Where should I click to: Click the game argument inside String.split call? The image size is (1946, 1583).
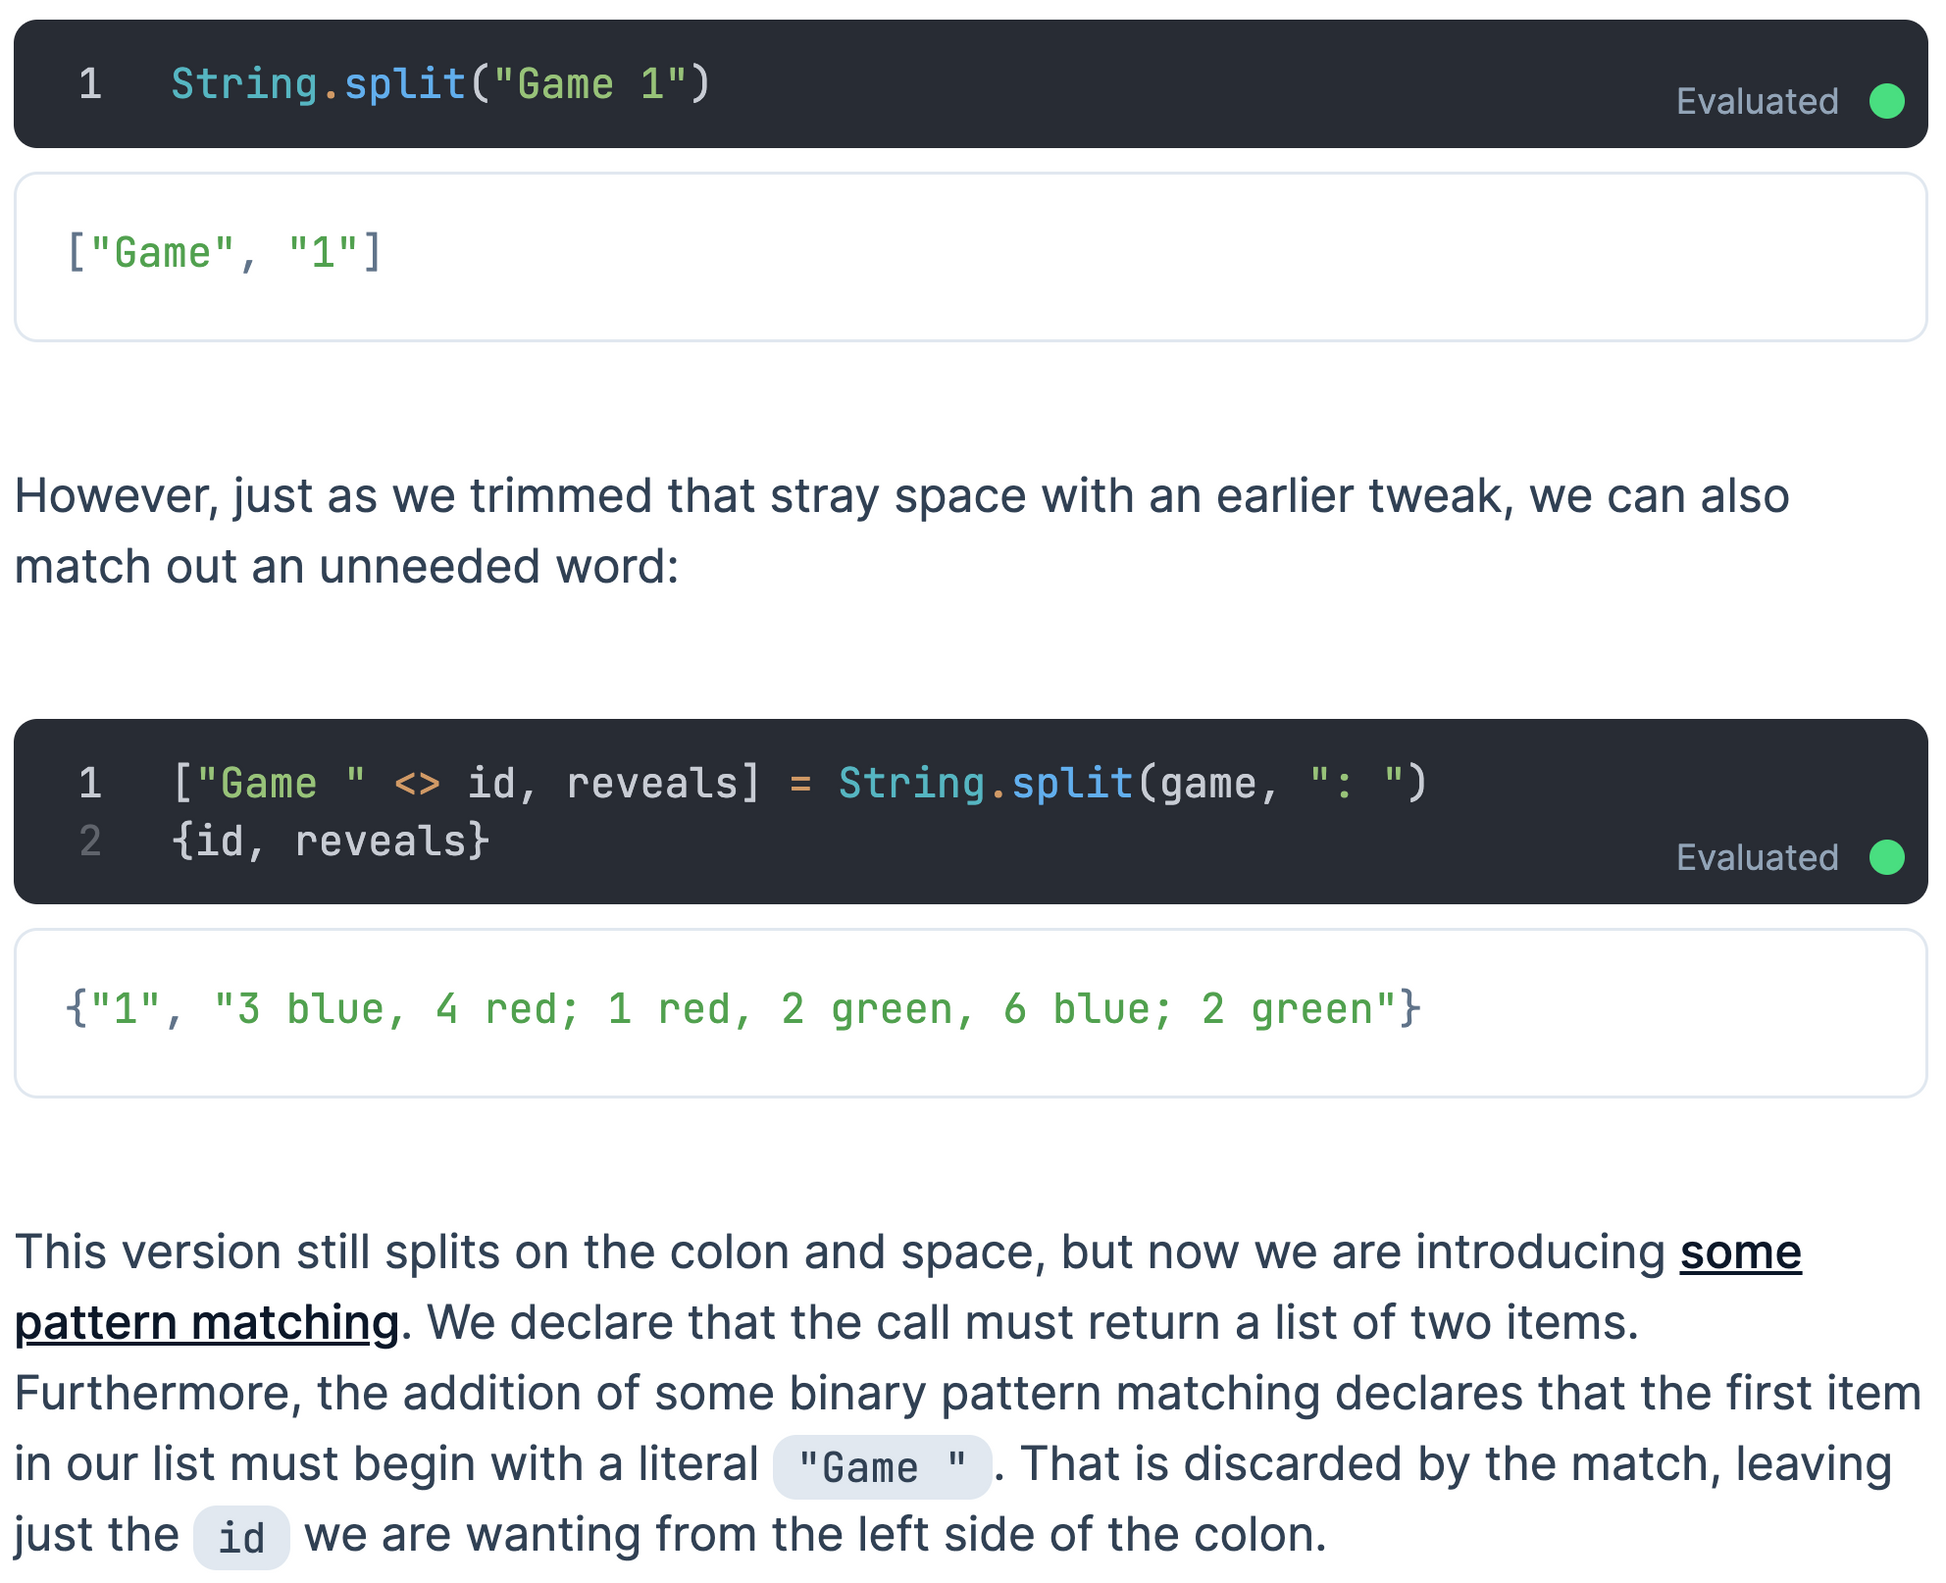pos(1208,783)
